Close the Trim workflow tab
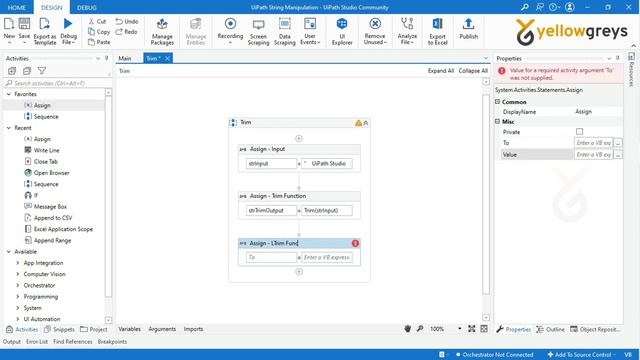Screen dimensions: 640x360 167,58
